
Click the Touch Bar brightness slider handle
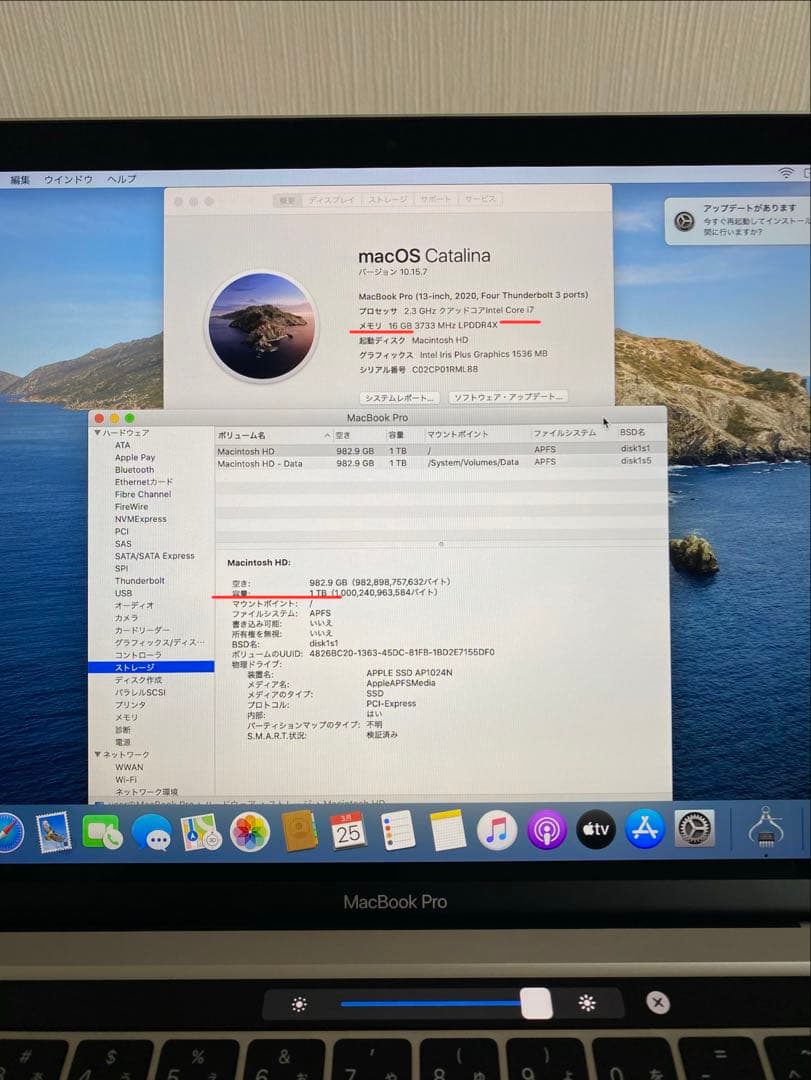(x=536, y=1003)
